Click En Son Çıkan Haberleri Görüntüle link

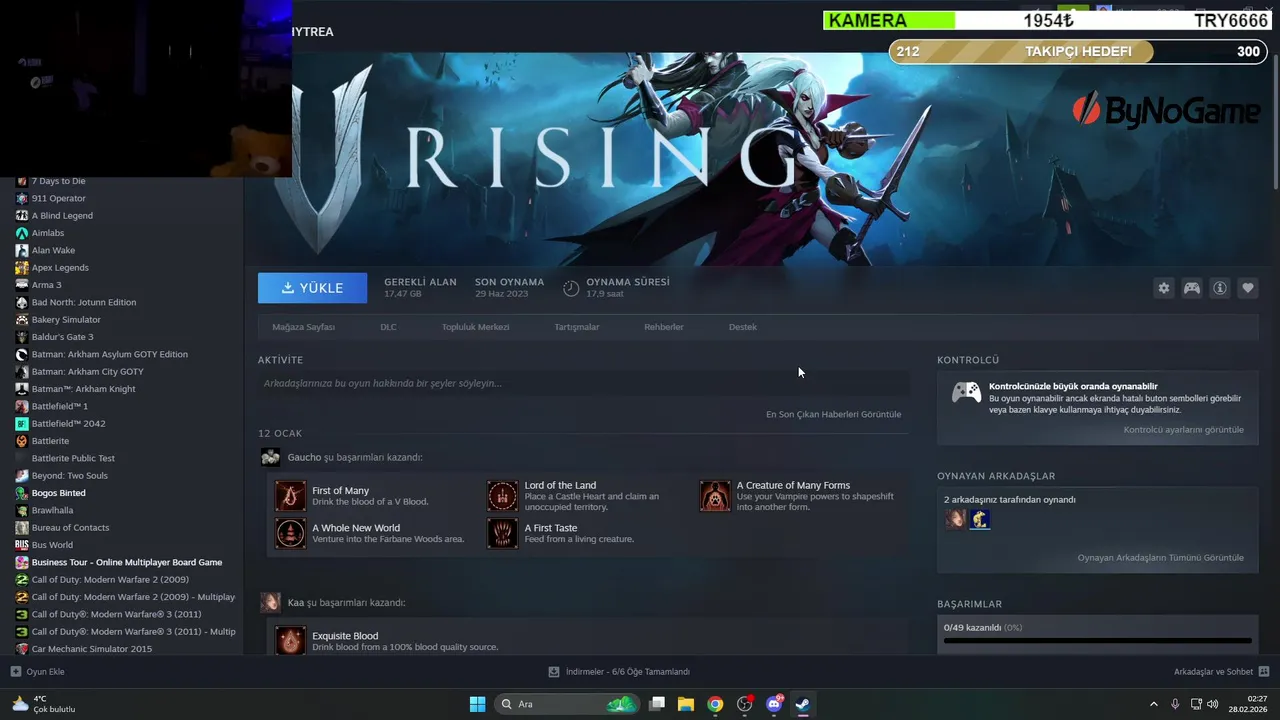(x=833, y=414)
